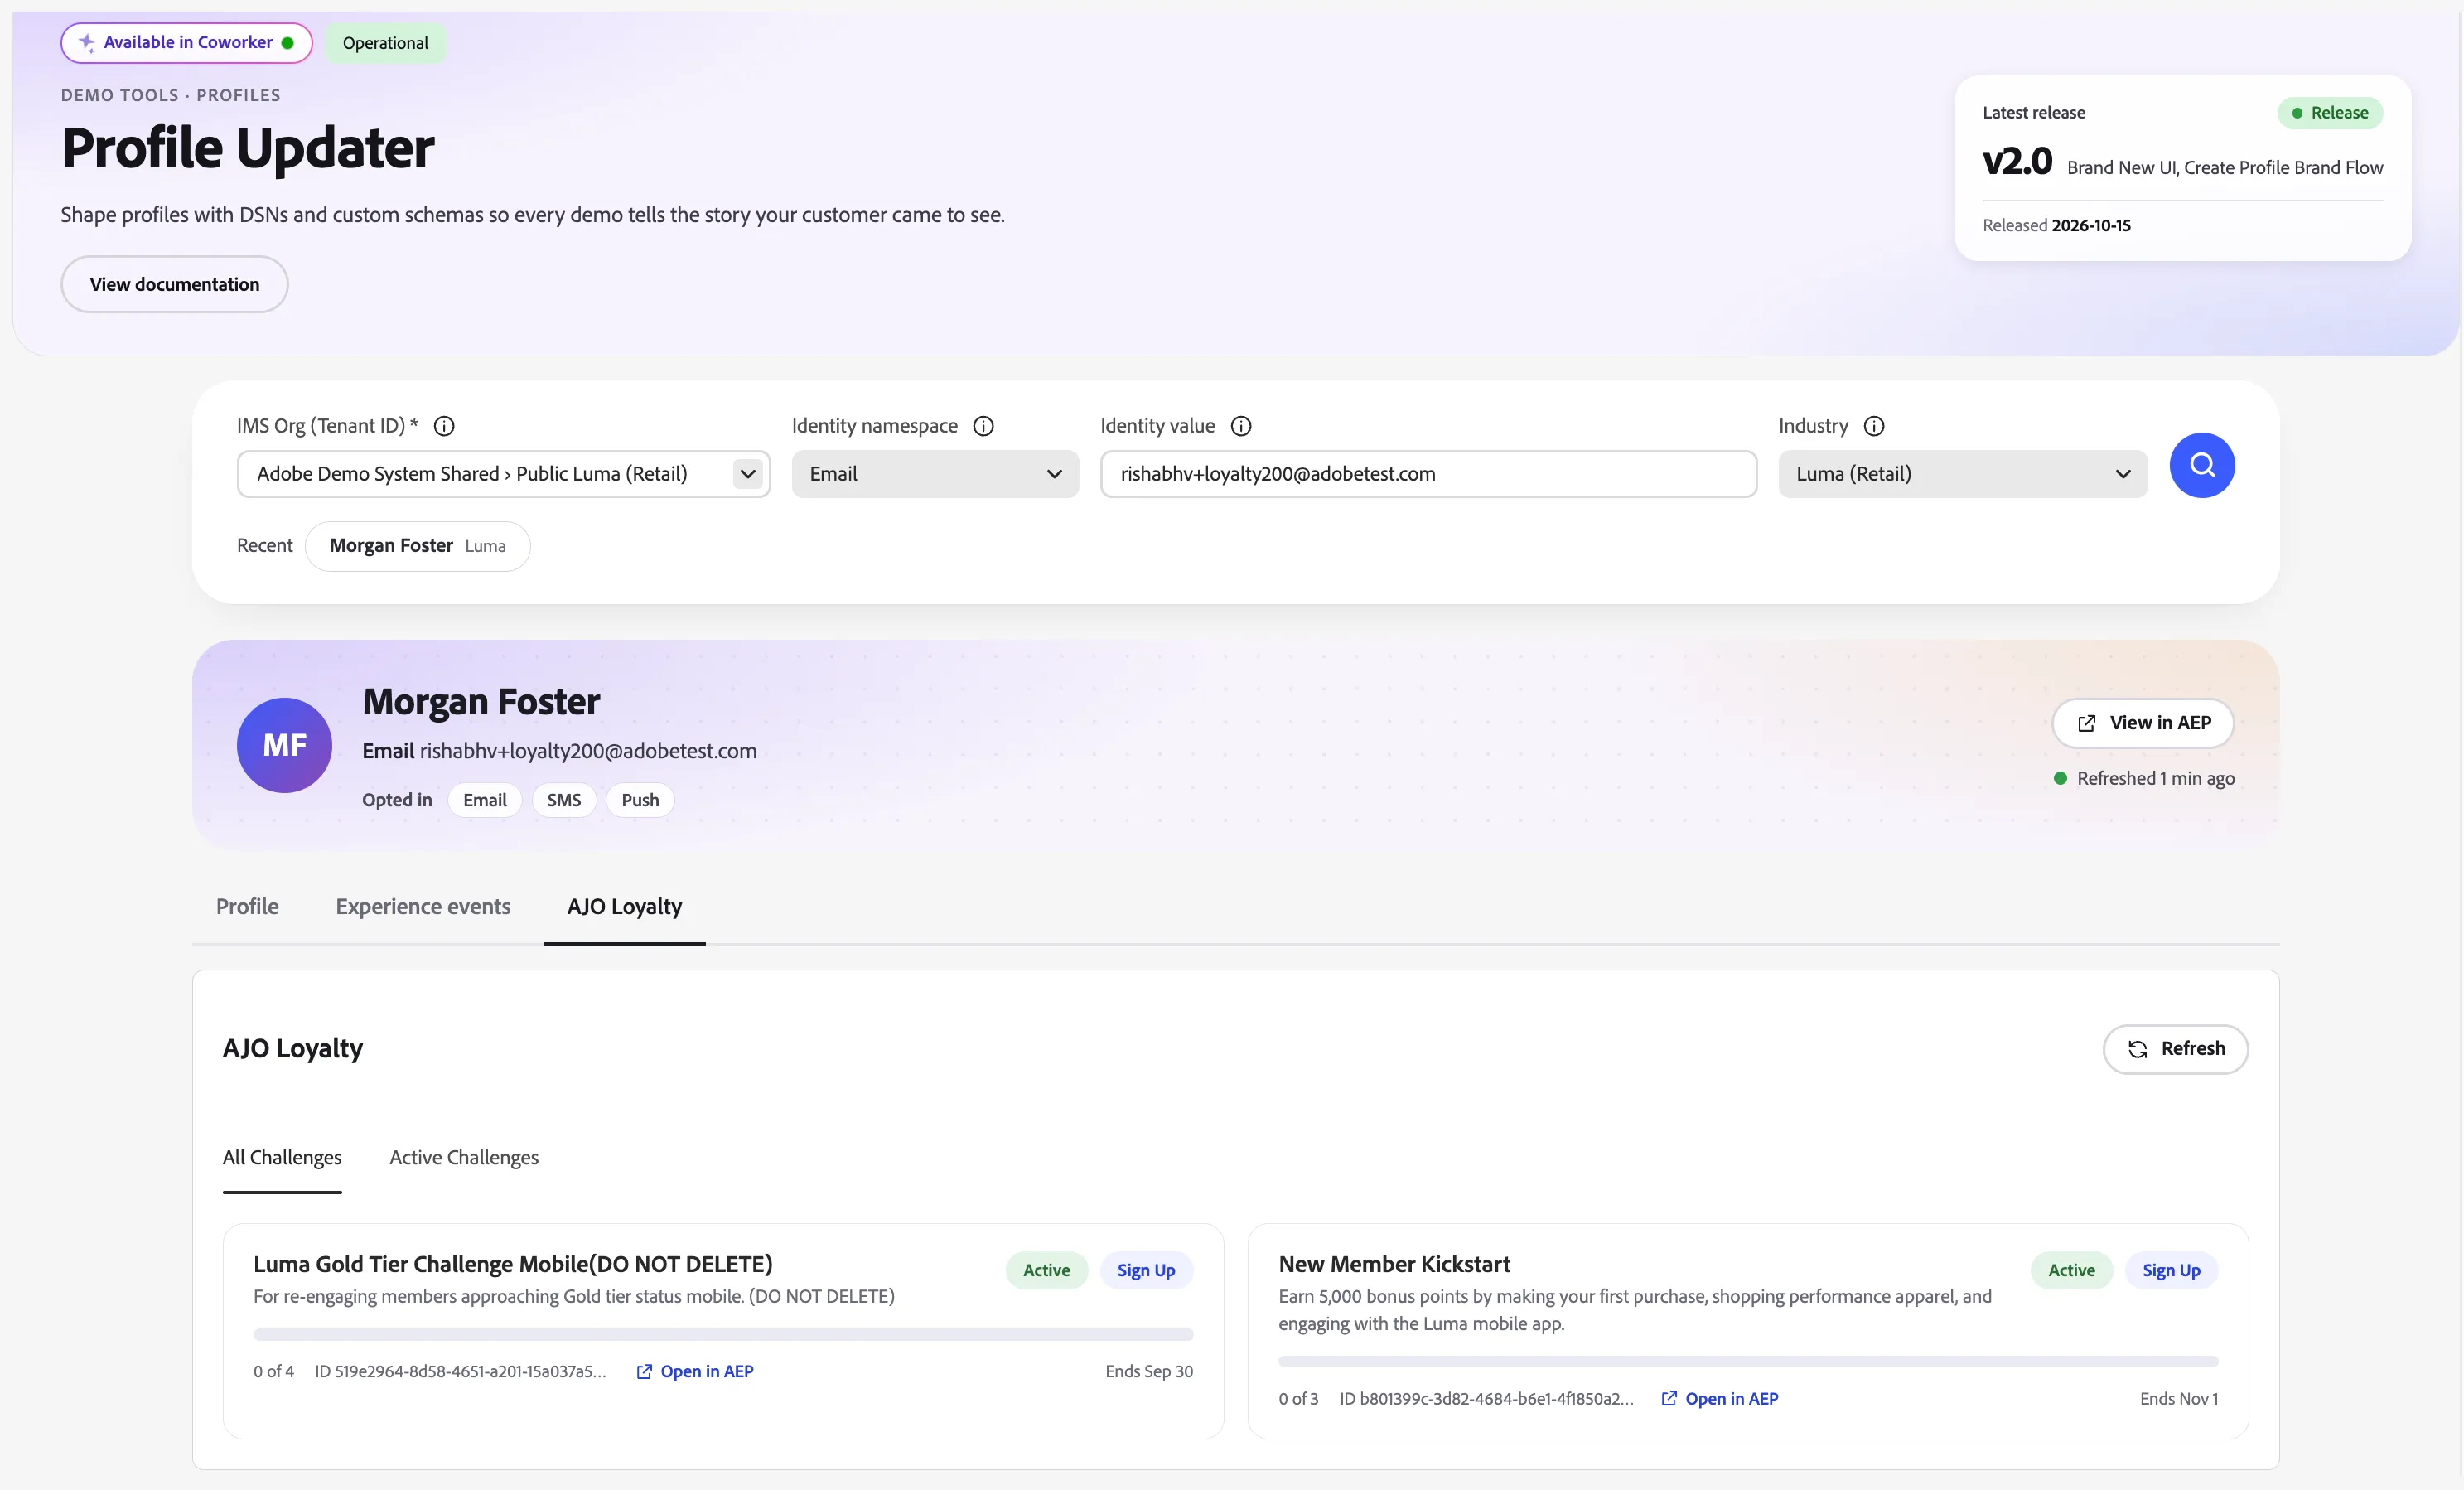Click the Email opted-in chip
Image resolution: width=2464 pixels, height=1490 pixels.
pyautogui.click(x=485, y=800)
